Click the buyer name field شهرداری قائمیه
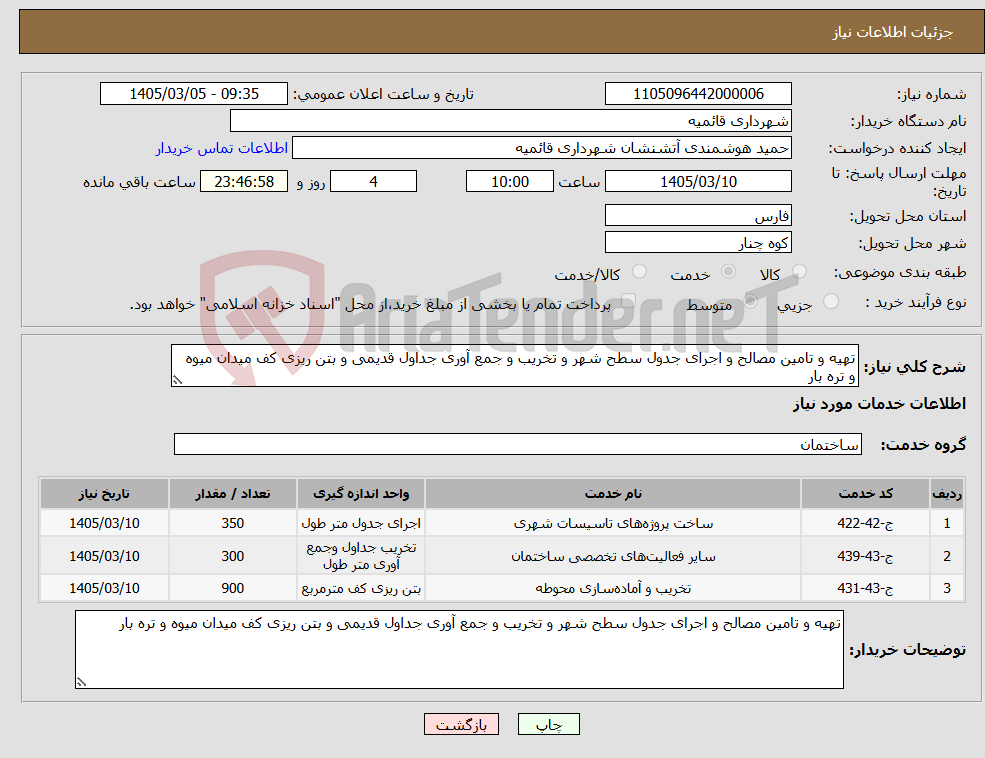 [511, 121]
